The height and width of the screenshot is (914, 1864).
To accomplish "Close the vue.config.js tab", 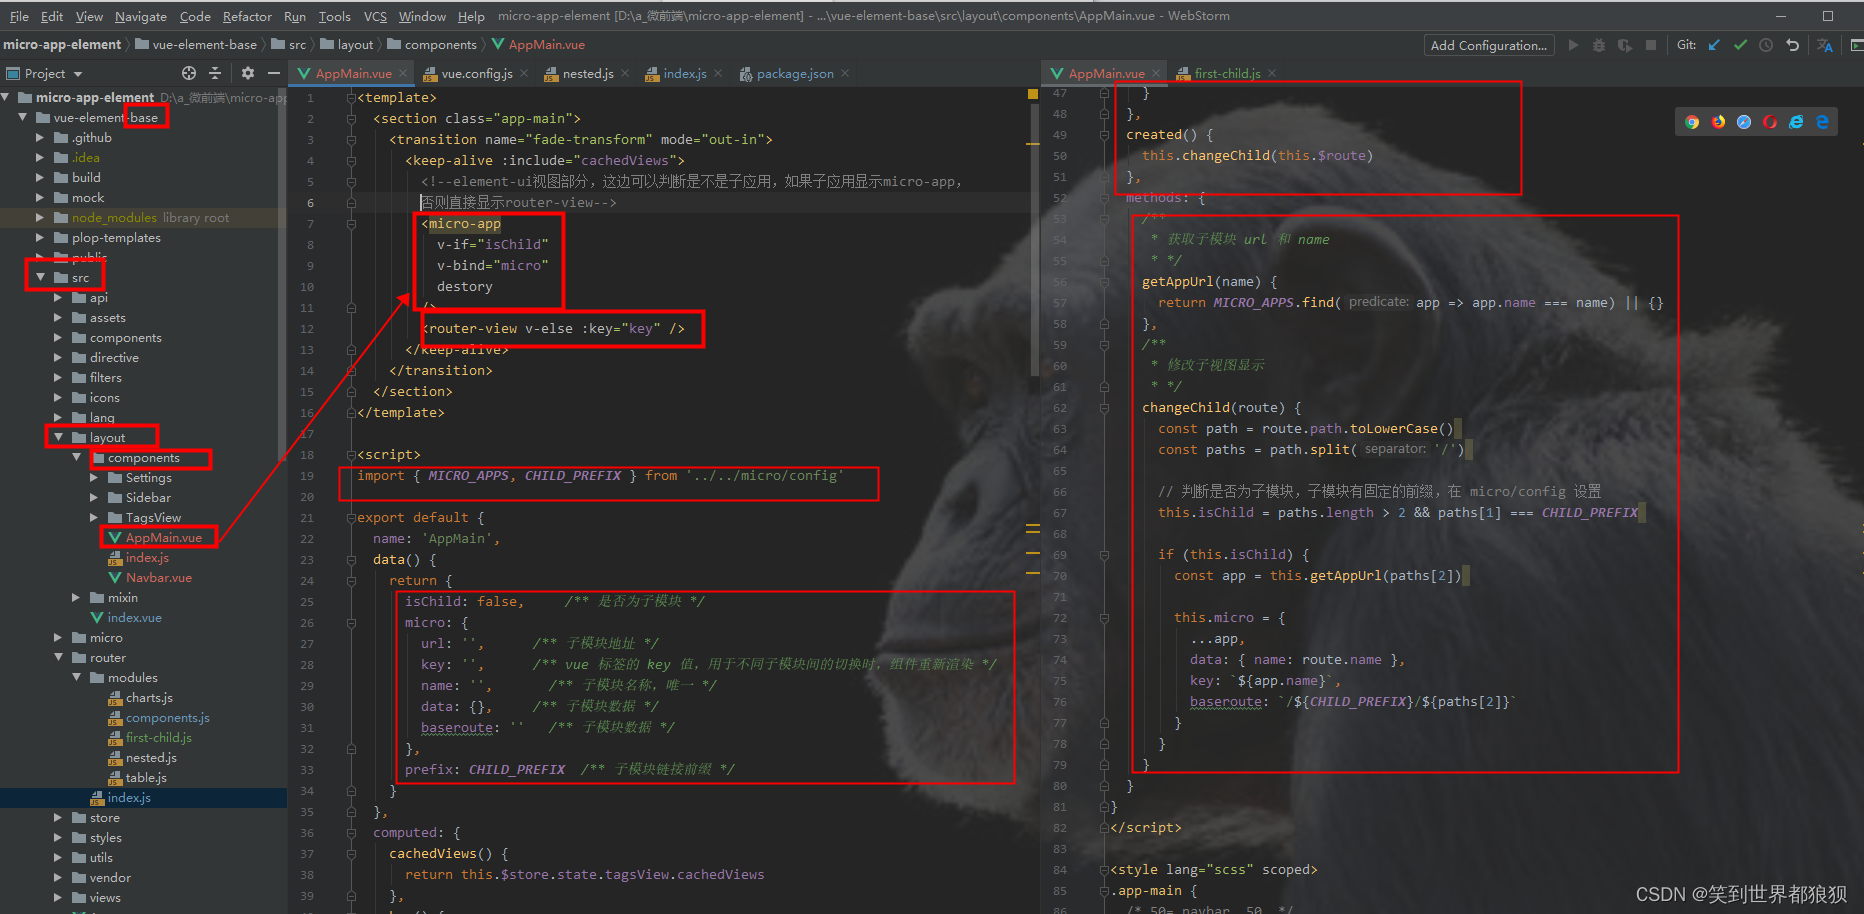I will (524, 73).
